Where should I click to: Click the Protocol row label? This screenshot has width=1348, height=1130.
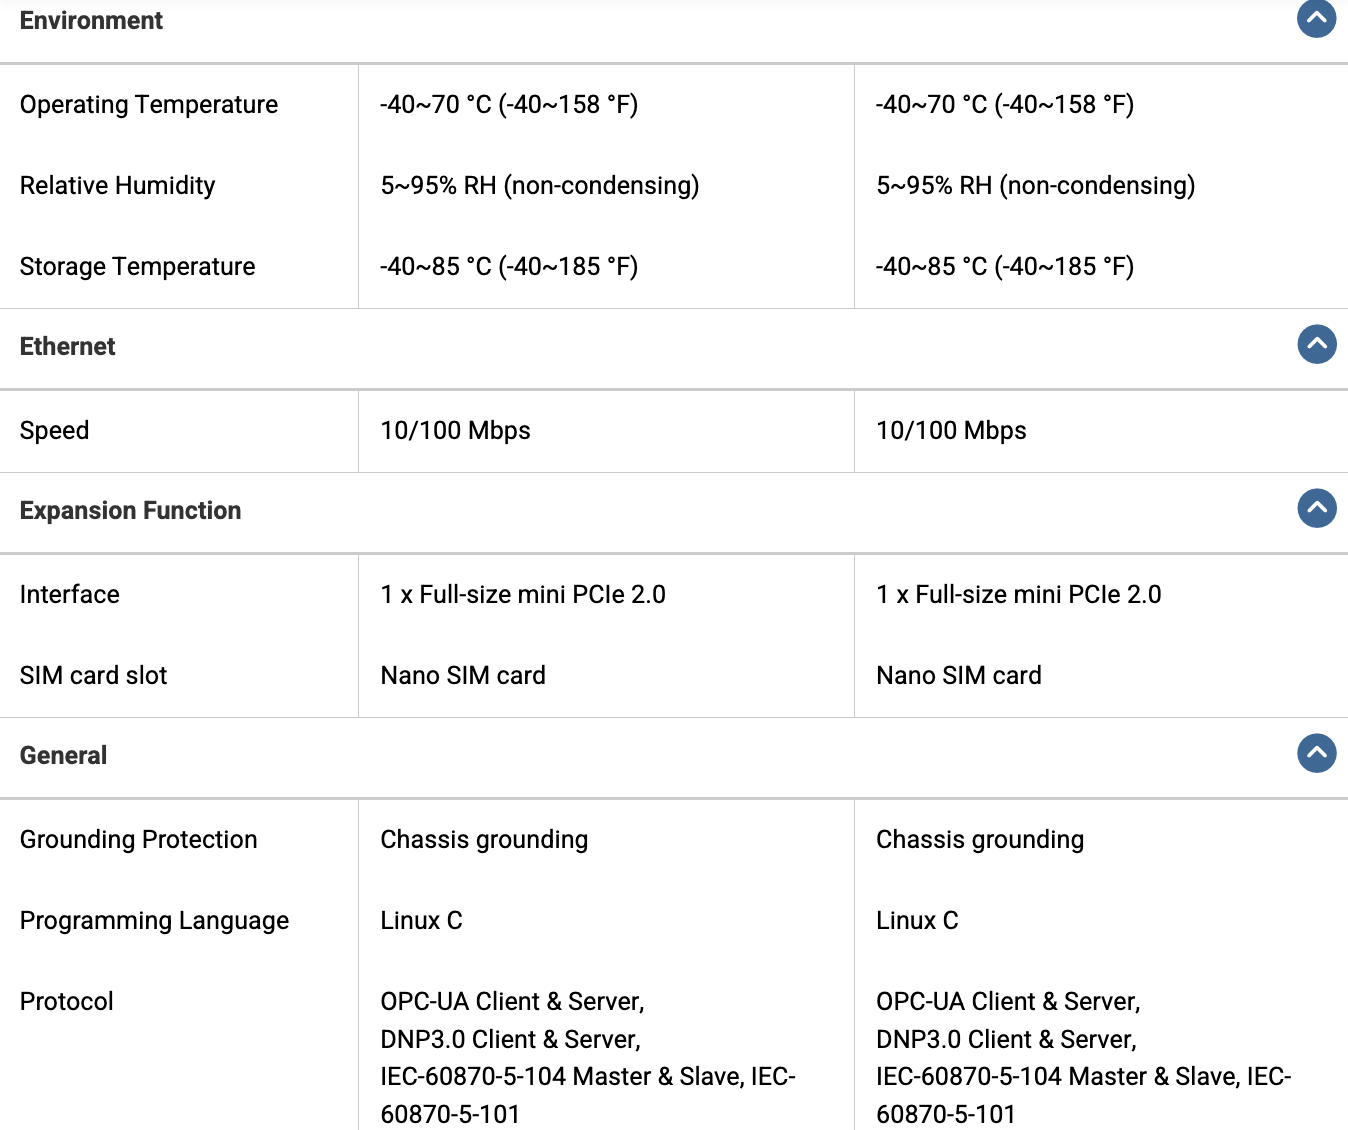[x=66, y=1001]
